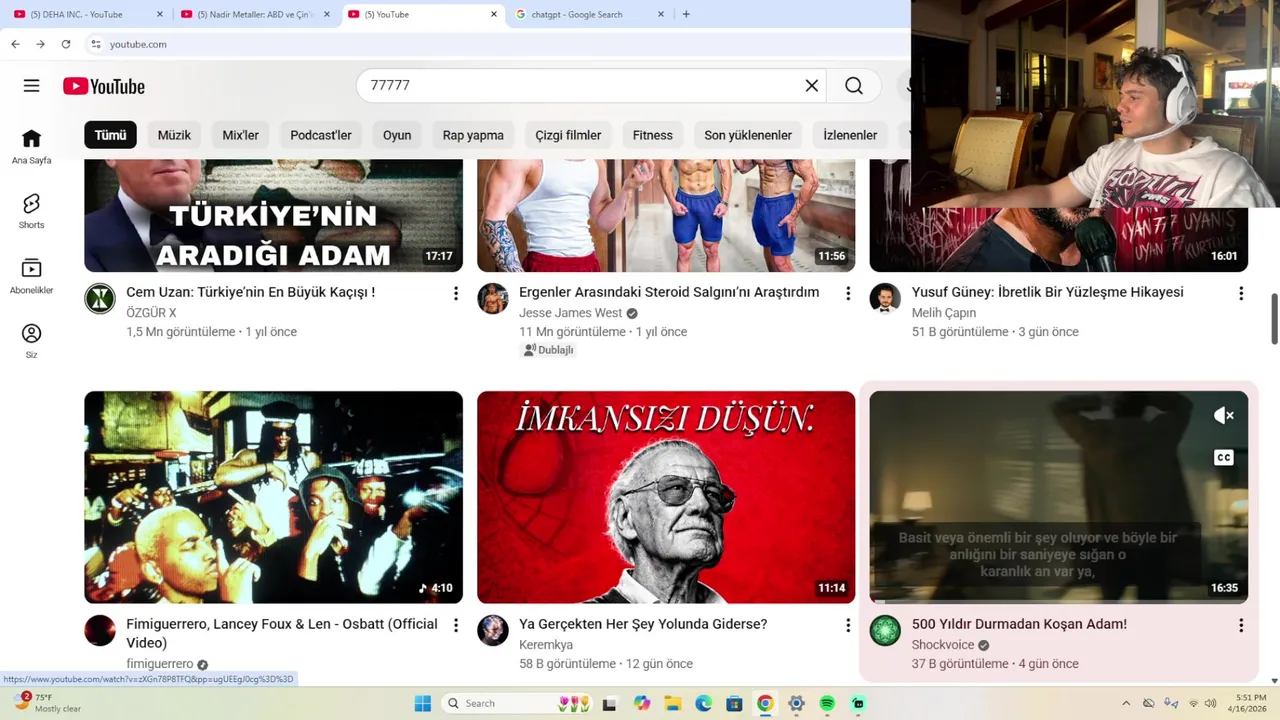Select the Mix'ler filter chip
Screen dimensions: 1280x720
pos(240,135)
